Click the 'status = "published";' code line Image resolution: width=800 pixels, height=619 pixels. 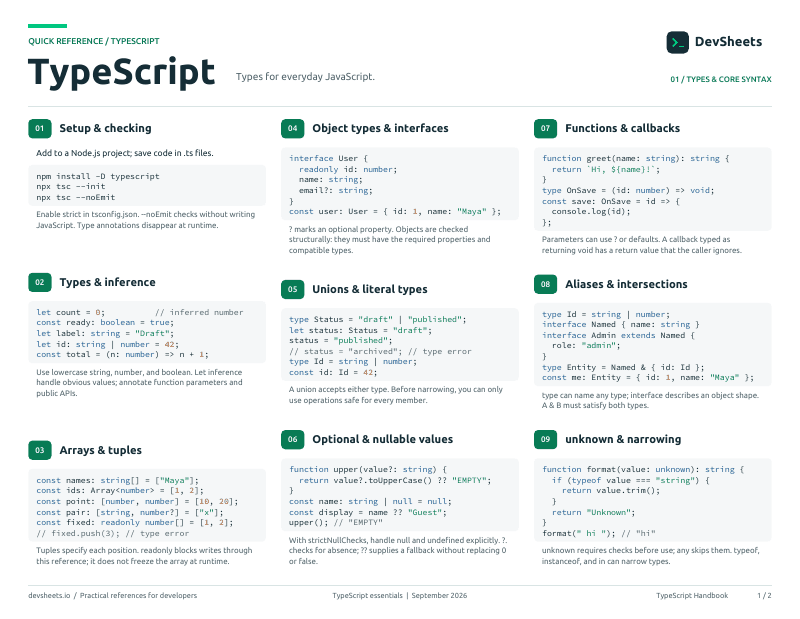[x=341, y=340]
